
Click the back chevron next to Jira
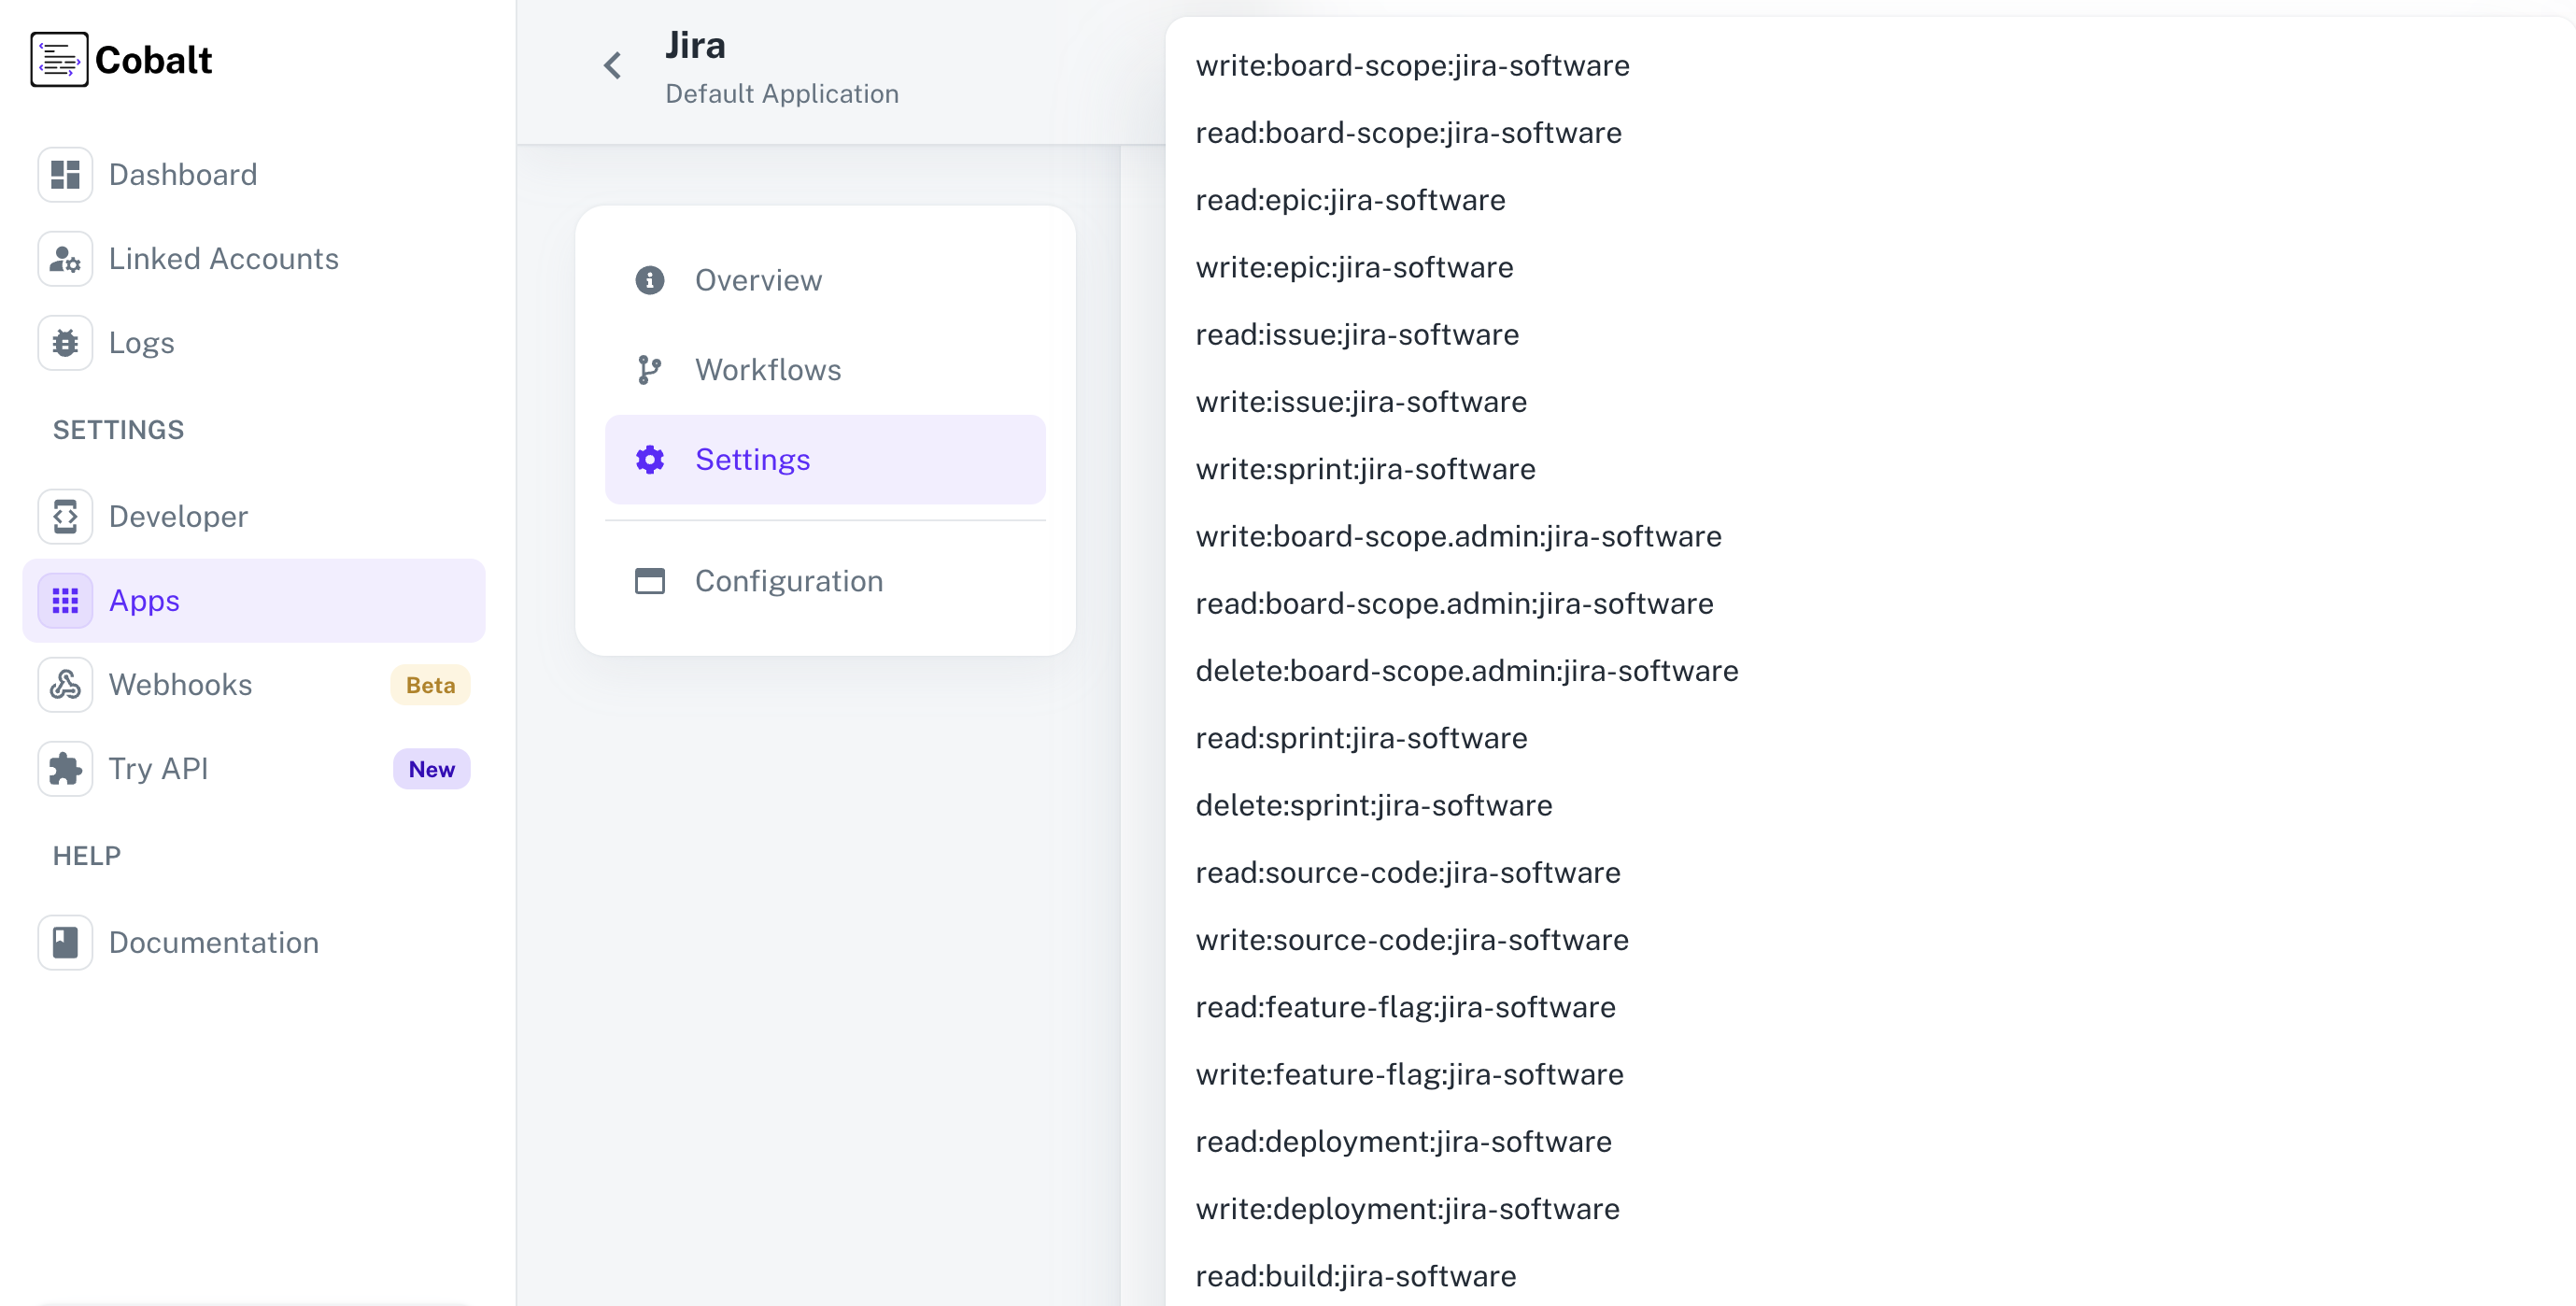pos(612,65)
